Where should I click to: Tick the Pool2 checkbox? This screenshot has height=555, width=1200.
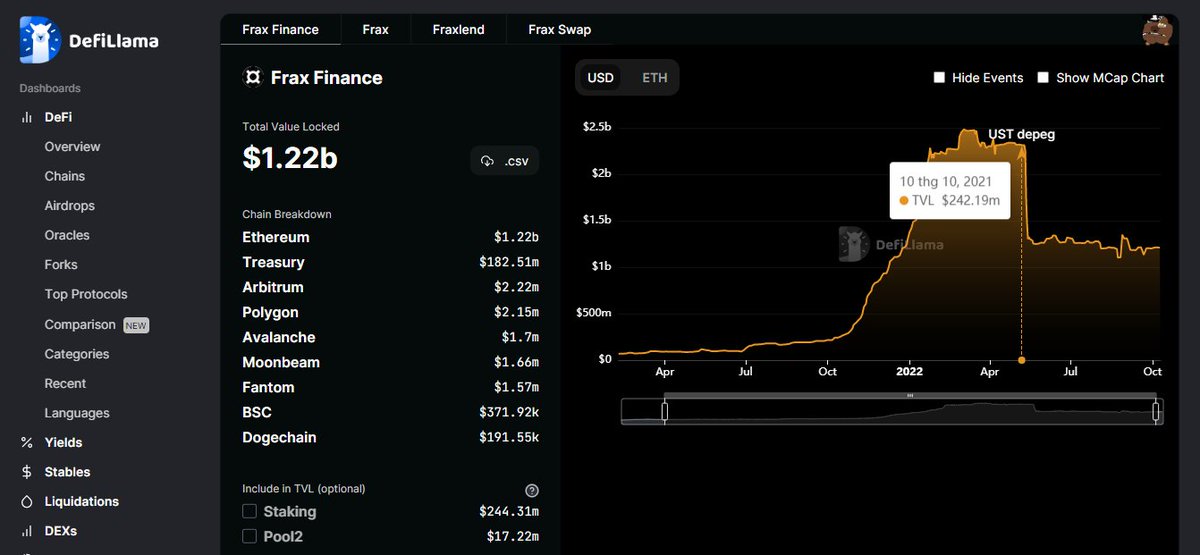click(249, 536)
